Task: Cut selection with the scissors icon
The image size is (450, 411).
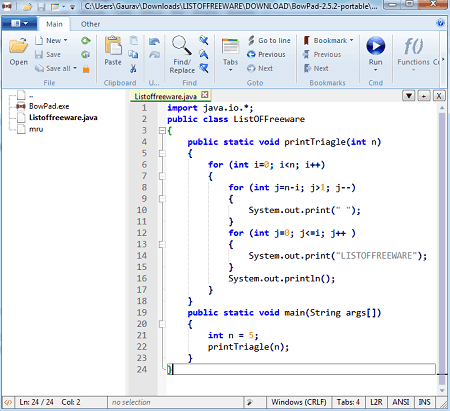Action: pos(133,69)
